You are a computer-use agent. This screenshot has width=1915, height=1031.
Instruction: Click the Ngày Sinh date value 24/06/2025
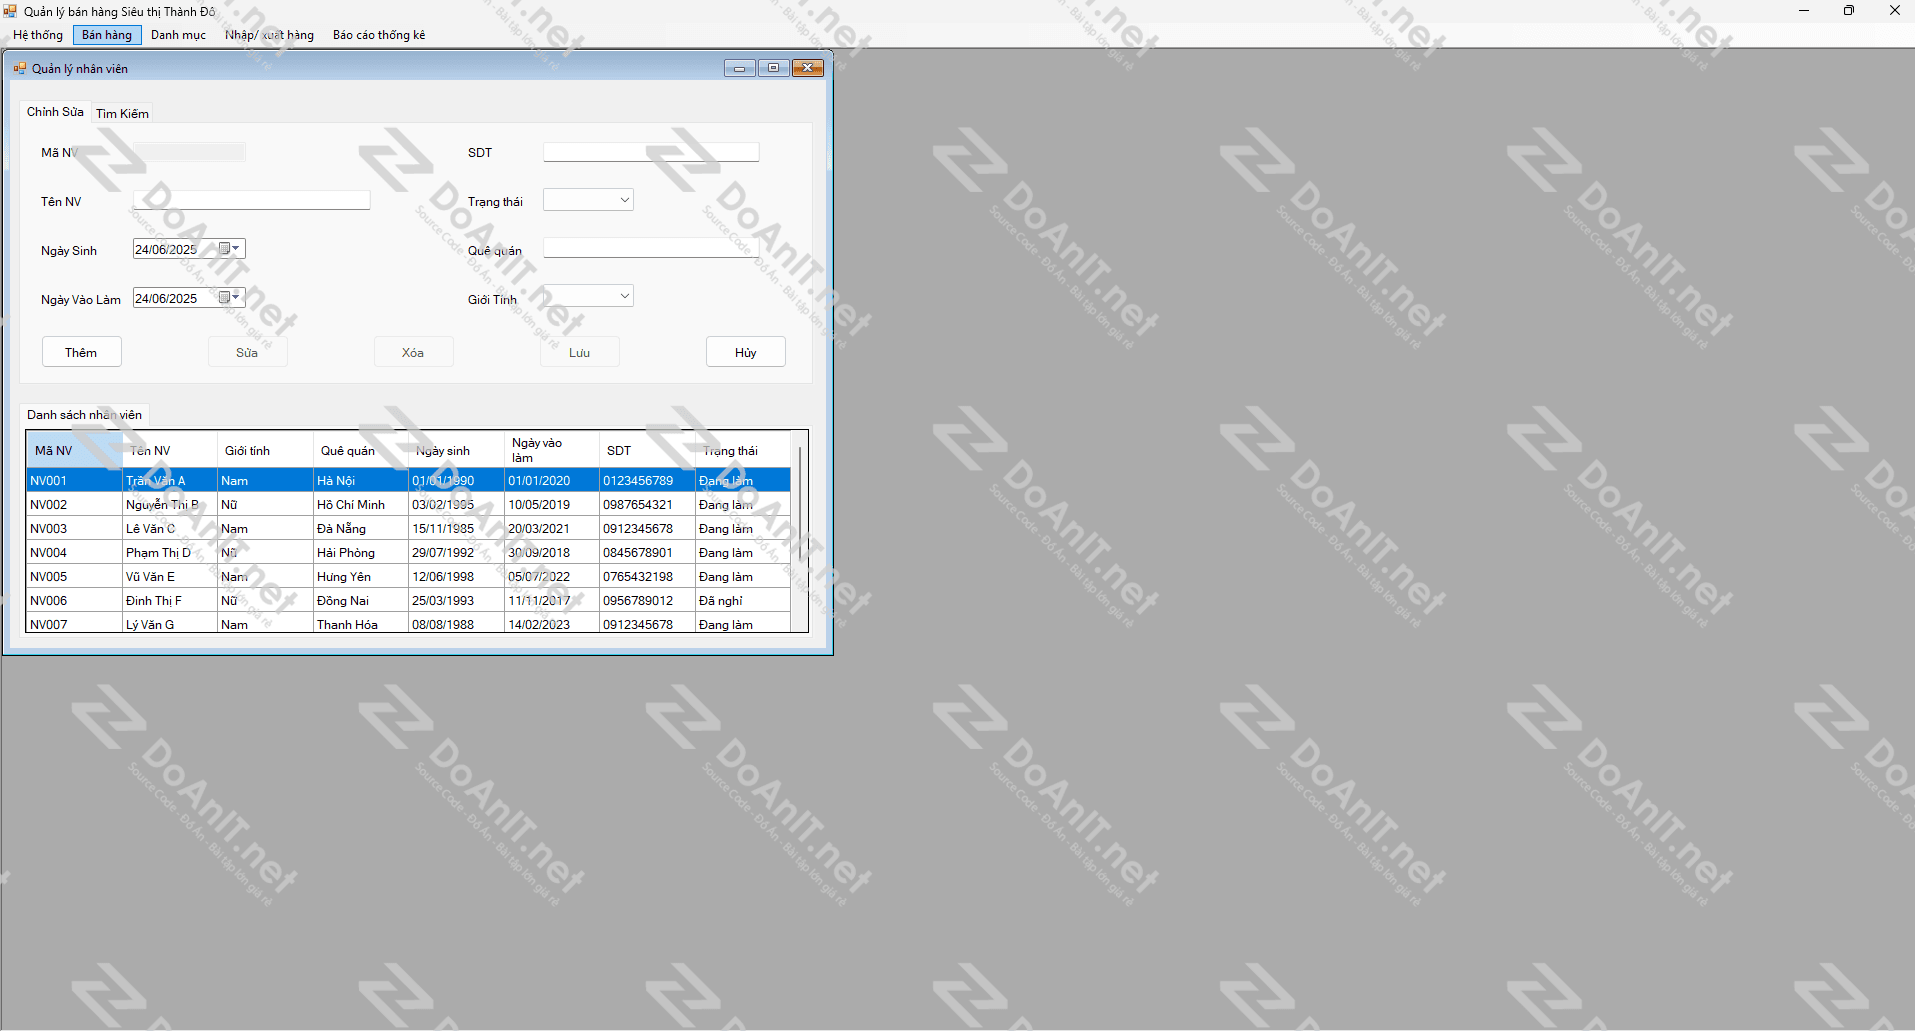tap(166, 250)
